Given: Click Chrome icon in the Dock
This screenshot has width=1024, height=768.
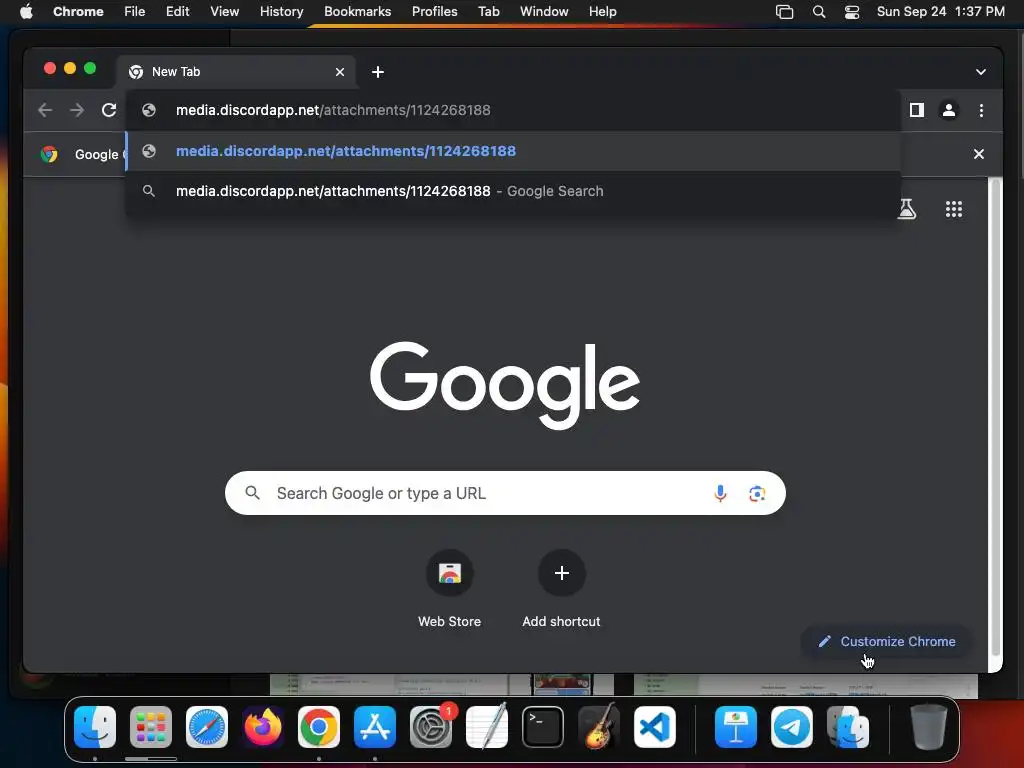Looking at the screenshot, I should point(319,727).
